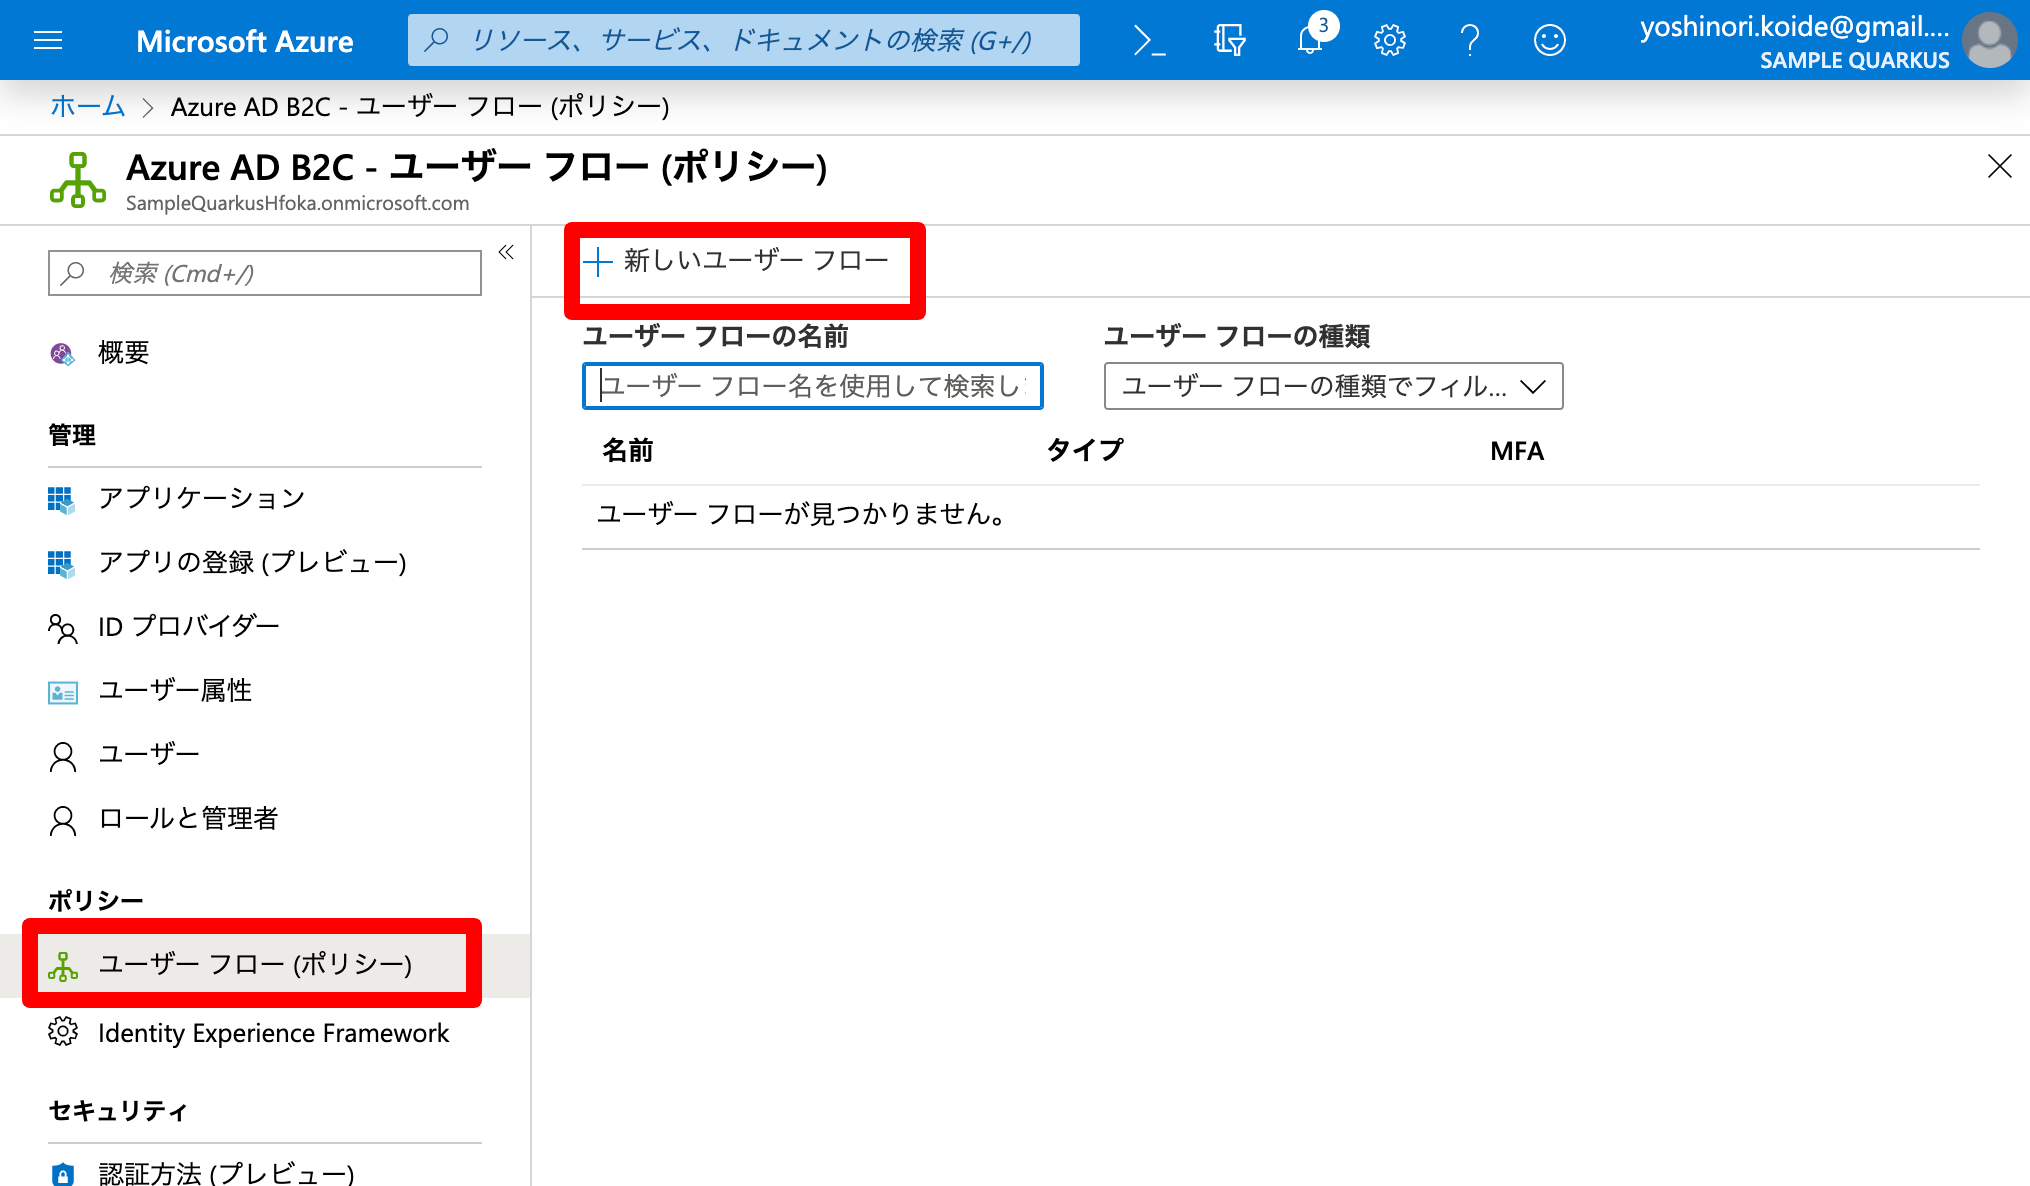Select ロールと管理者

click(189, 818)
